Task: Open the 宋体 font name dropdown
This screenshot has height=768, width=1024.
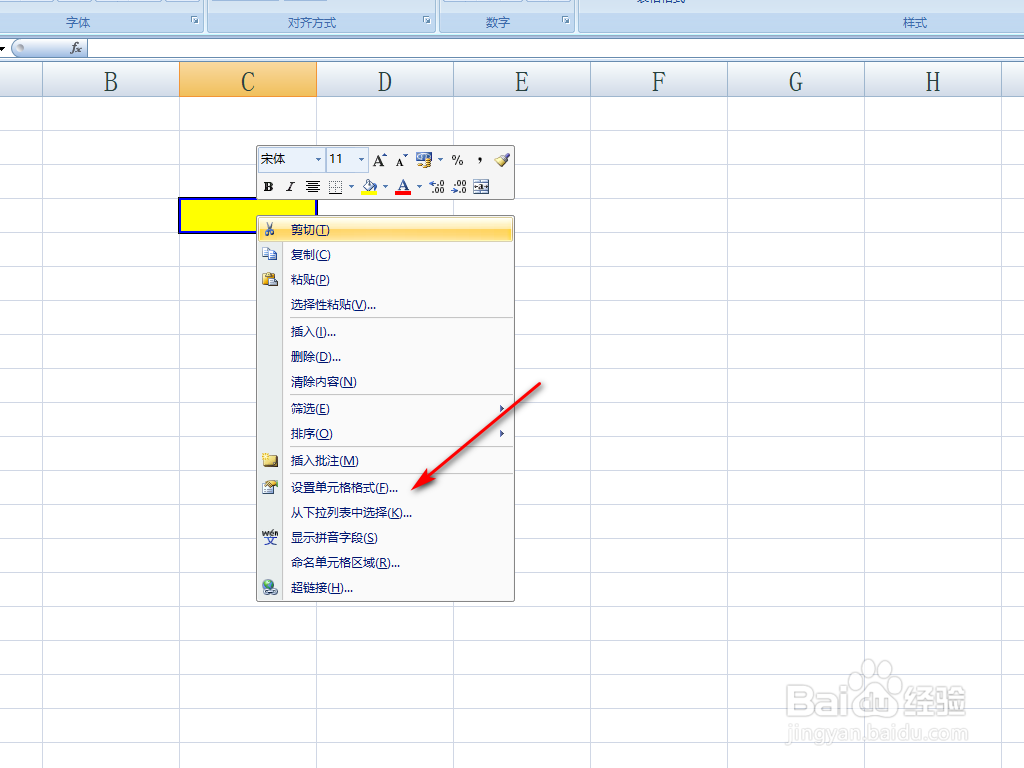Action: pos(318,159)
